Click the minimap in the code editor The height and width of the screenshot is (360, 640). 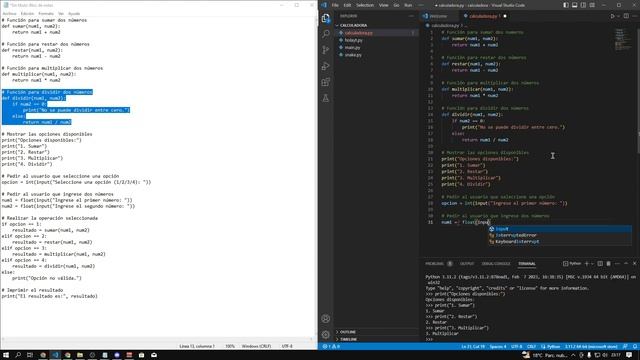point(623,39)
